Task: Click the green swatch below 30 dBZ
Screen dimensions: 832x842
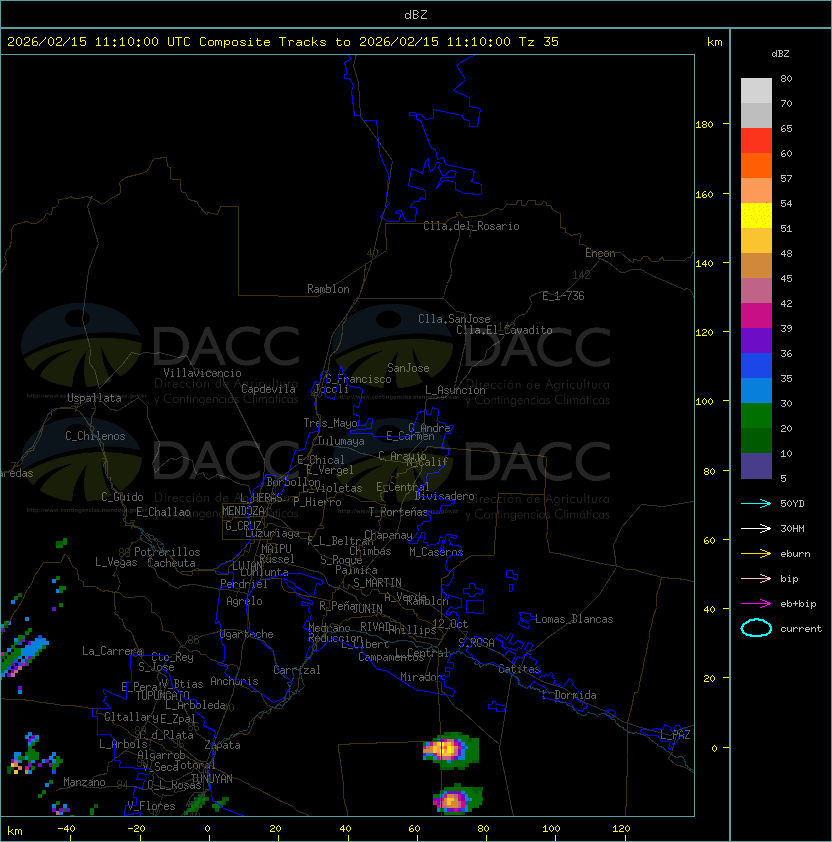Action: pos(756,416)
